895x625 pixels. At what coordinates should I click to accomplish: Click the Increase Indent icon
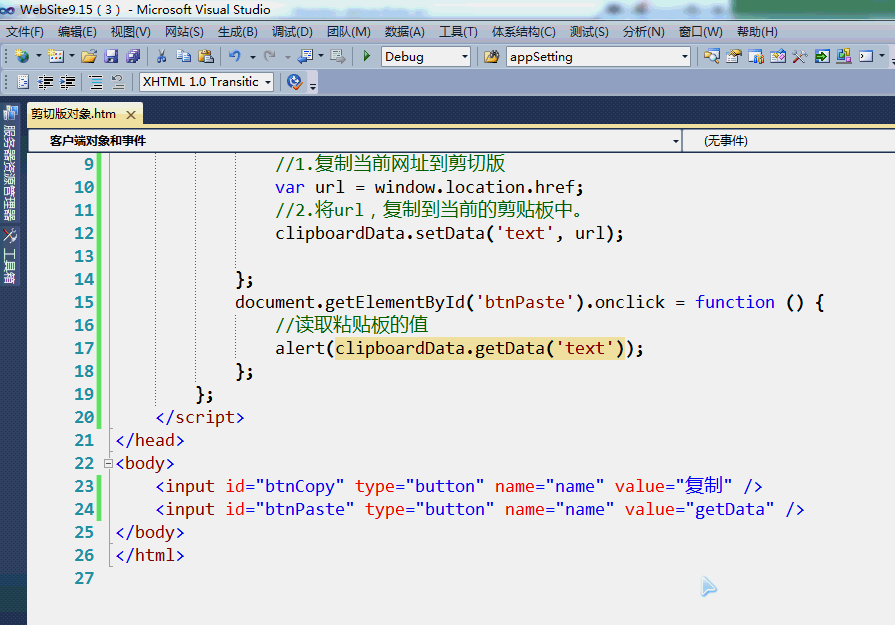[x=67, y=82]
